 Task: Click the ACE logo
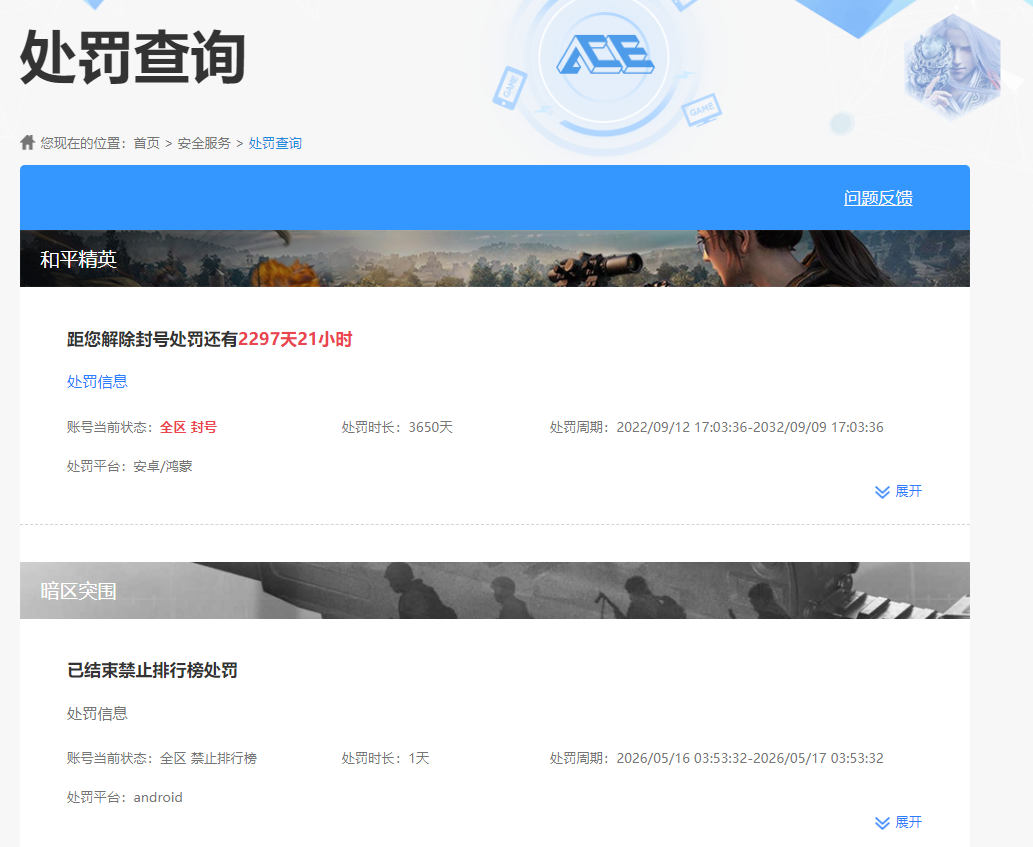(x=605, y=55)
